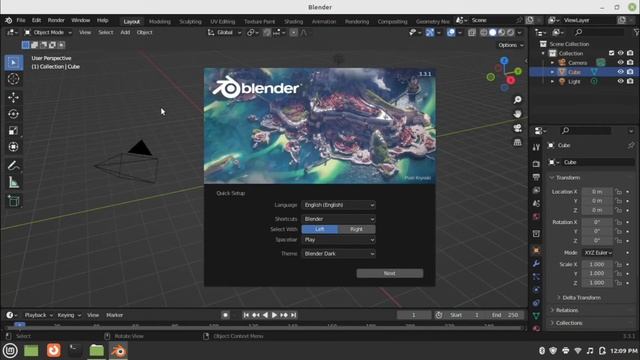Open the Spacebar action dropdown

click(338, 240)
